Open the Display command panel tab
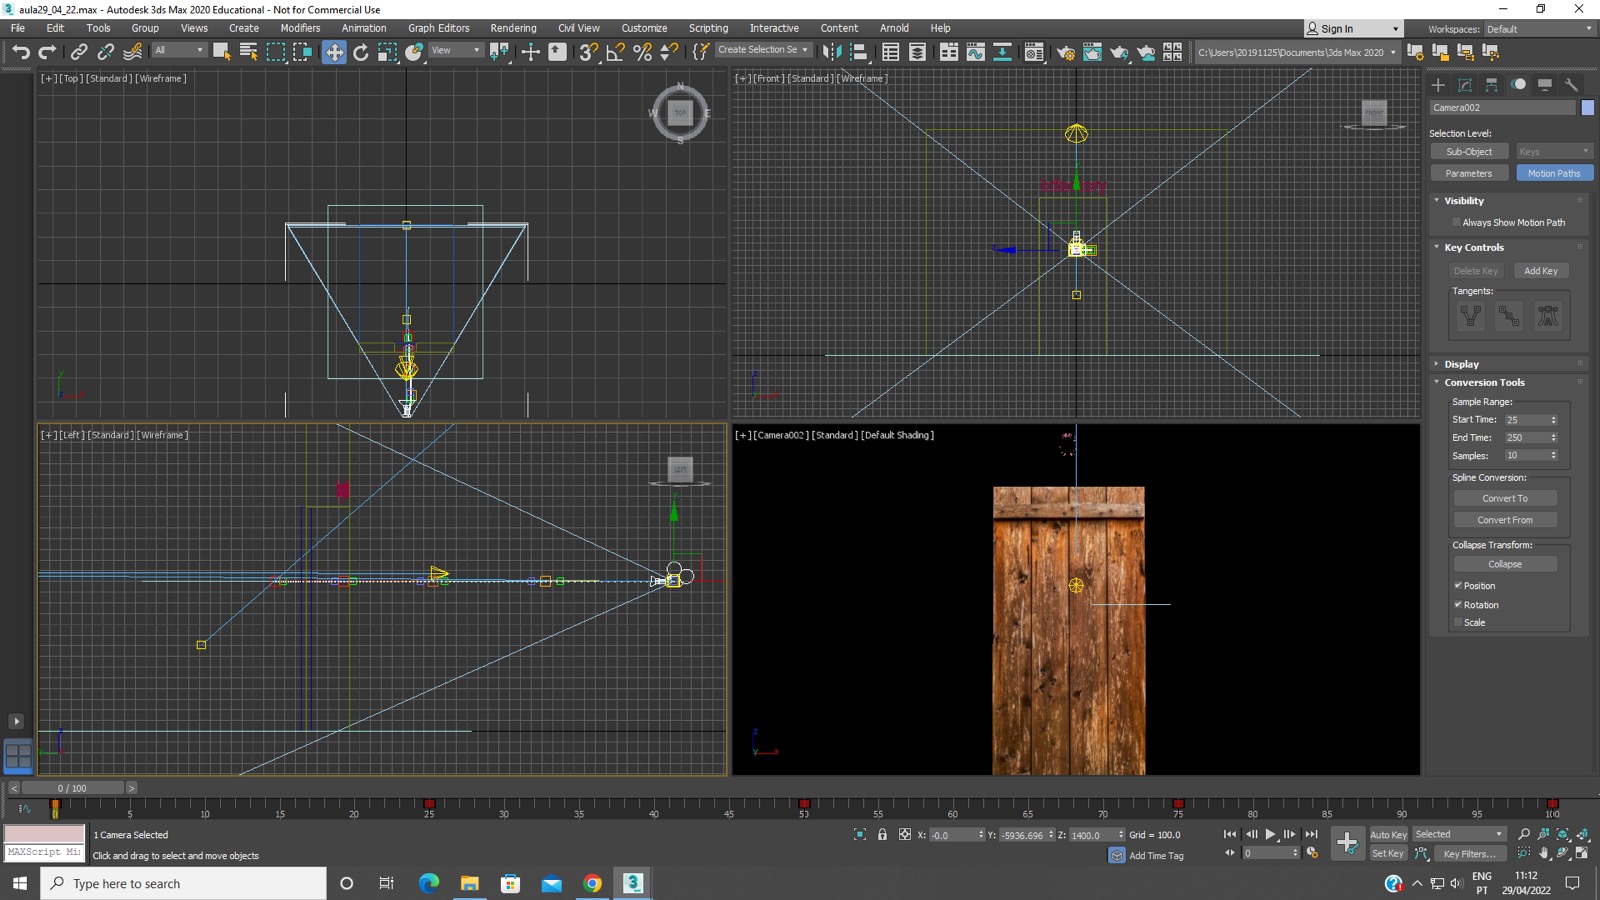Viewport: 1600px width, 900px height. [1545, 85]
